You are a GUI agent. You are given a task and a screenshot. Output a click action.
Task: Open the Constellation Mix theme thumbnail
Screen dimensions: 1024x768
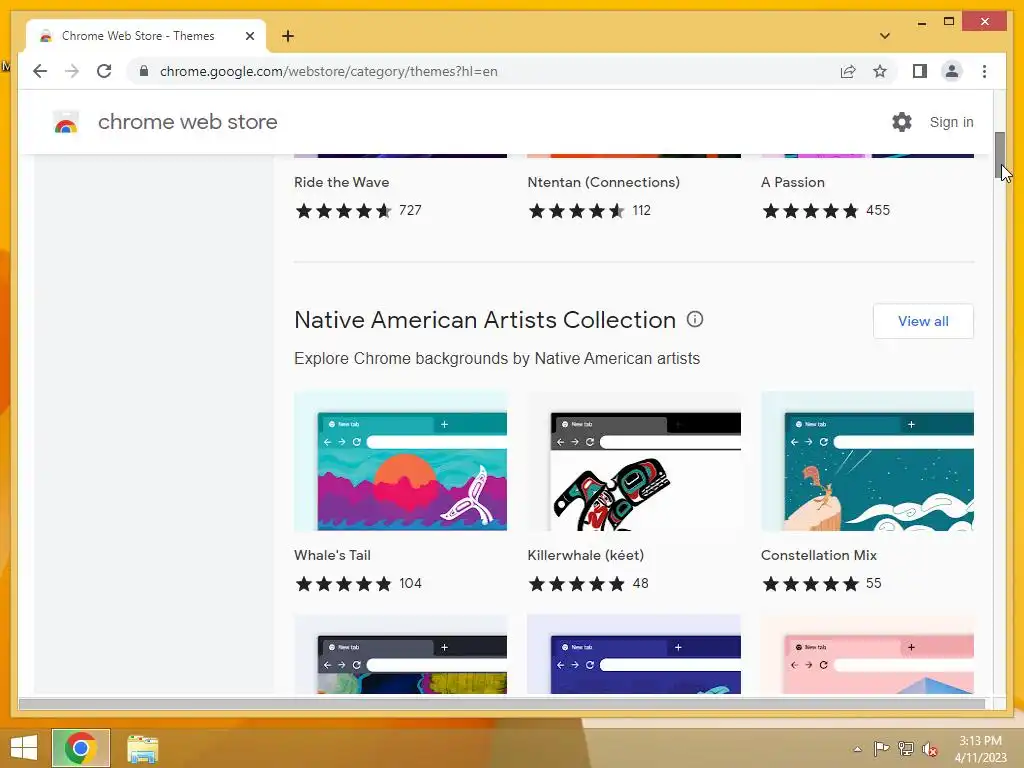[867, 461]
